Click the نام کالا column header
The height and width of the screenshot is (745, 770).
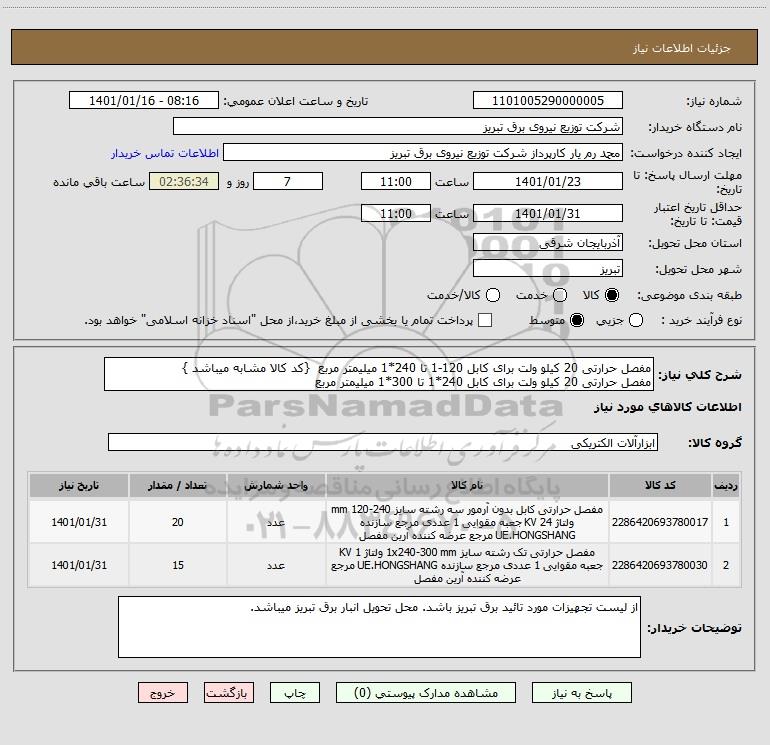click(467, 486)
